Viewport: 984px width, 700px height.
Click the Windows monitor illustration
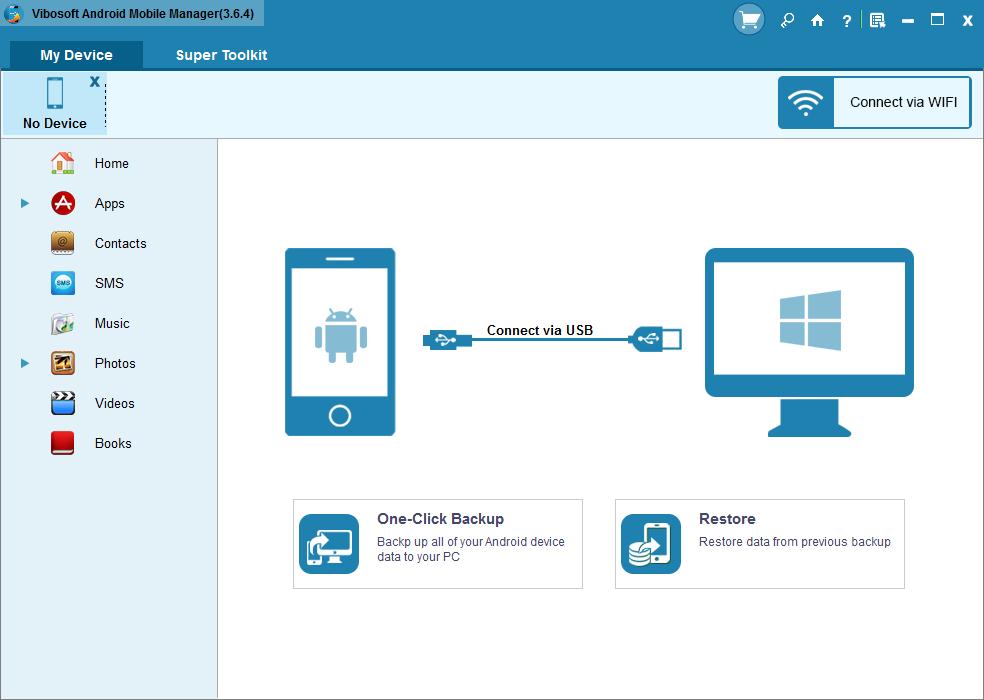tap(810, 342)
